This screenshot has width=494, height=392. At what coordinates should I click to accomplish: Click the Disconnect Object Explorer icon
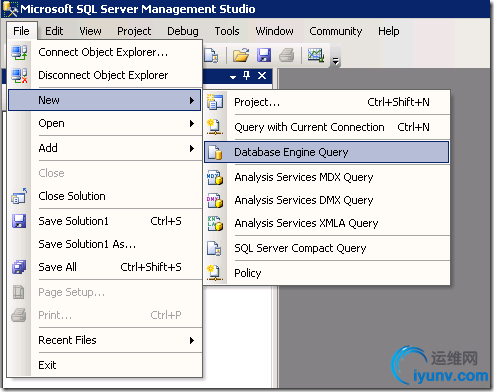coord(19,75)
